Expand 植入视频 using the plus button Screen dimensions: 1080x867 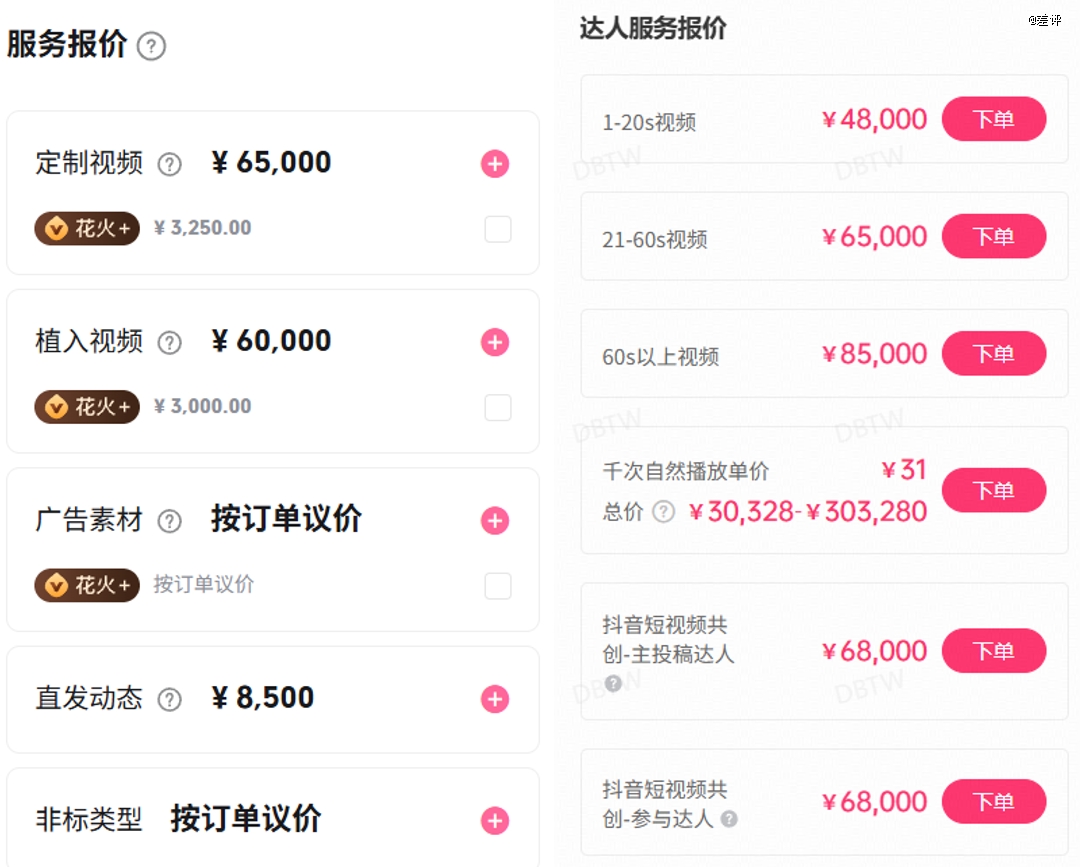tap(495, 343)
